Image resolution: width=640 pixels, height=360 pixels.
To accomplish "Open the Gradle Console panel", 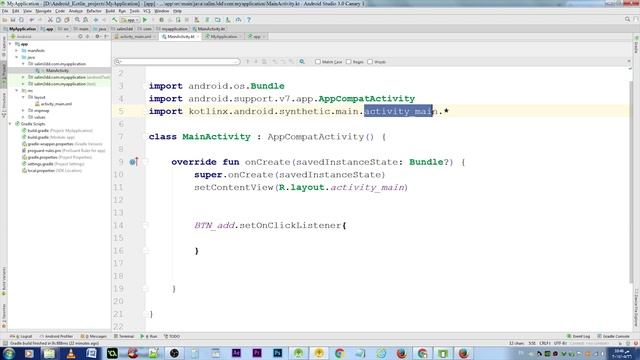I will tap(613, 336).
